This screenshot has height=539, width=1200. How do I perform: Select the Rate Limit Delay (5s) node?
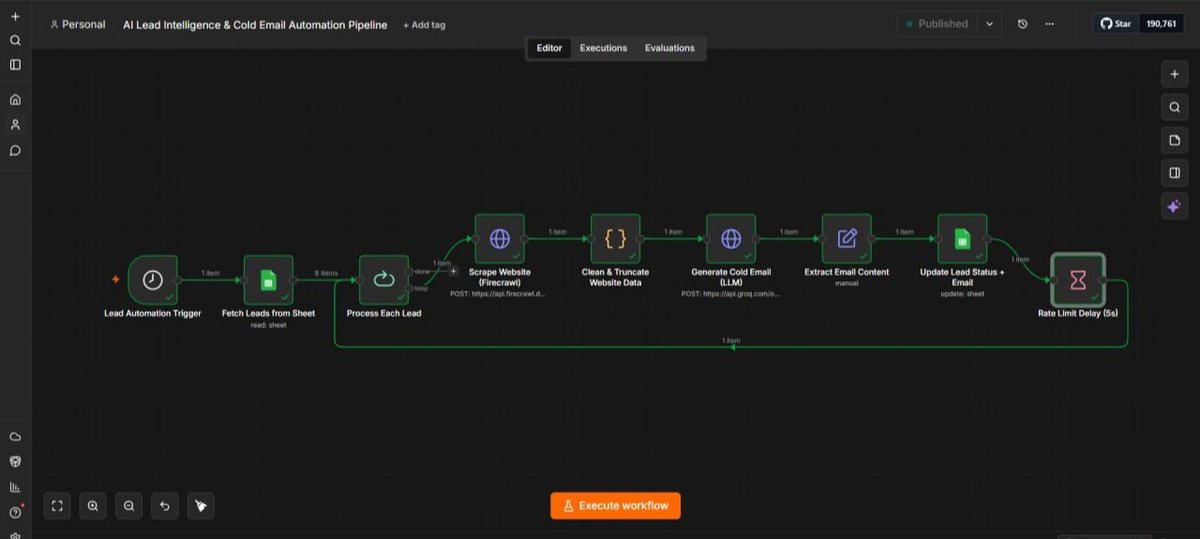(x=1078, y=280)
